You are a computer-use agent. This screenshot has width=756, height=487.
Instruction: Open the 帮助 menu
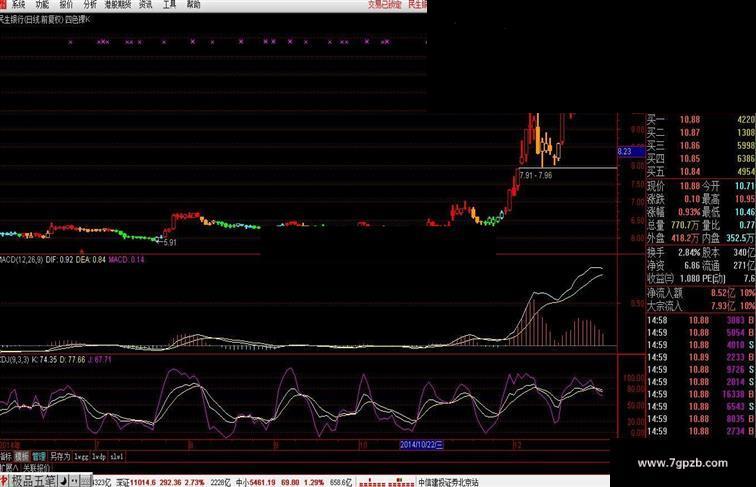pos(193,4)
